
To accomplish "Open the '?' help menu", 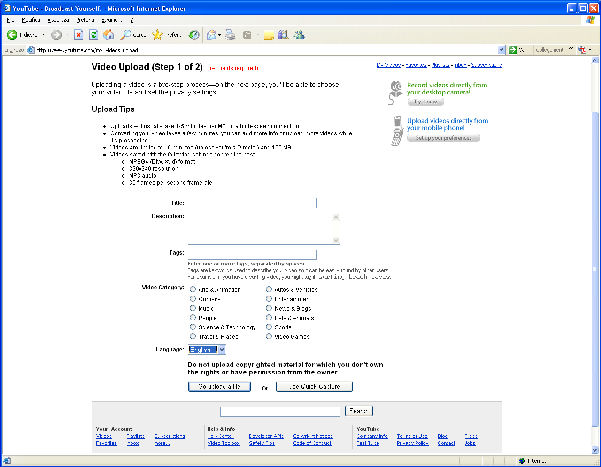I will (132, 20).
